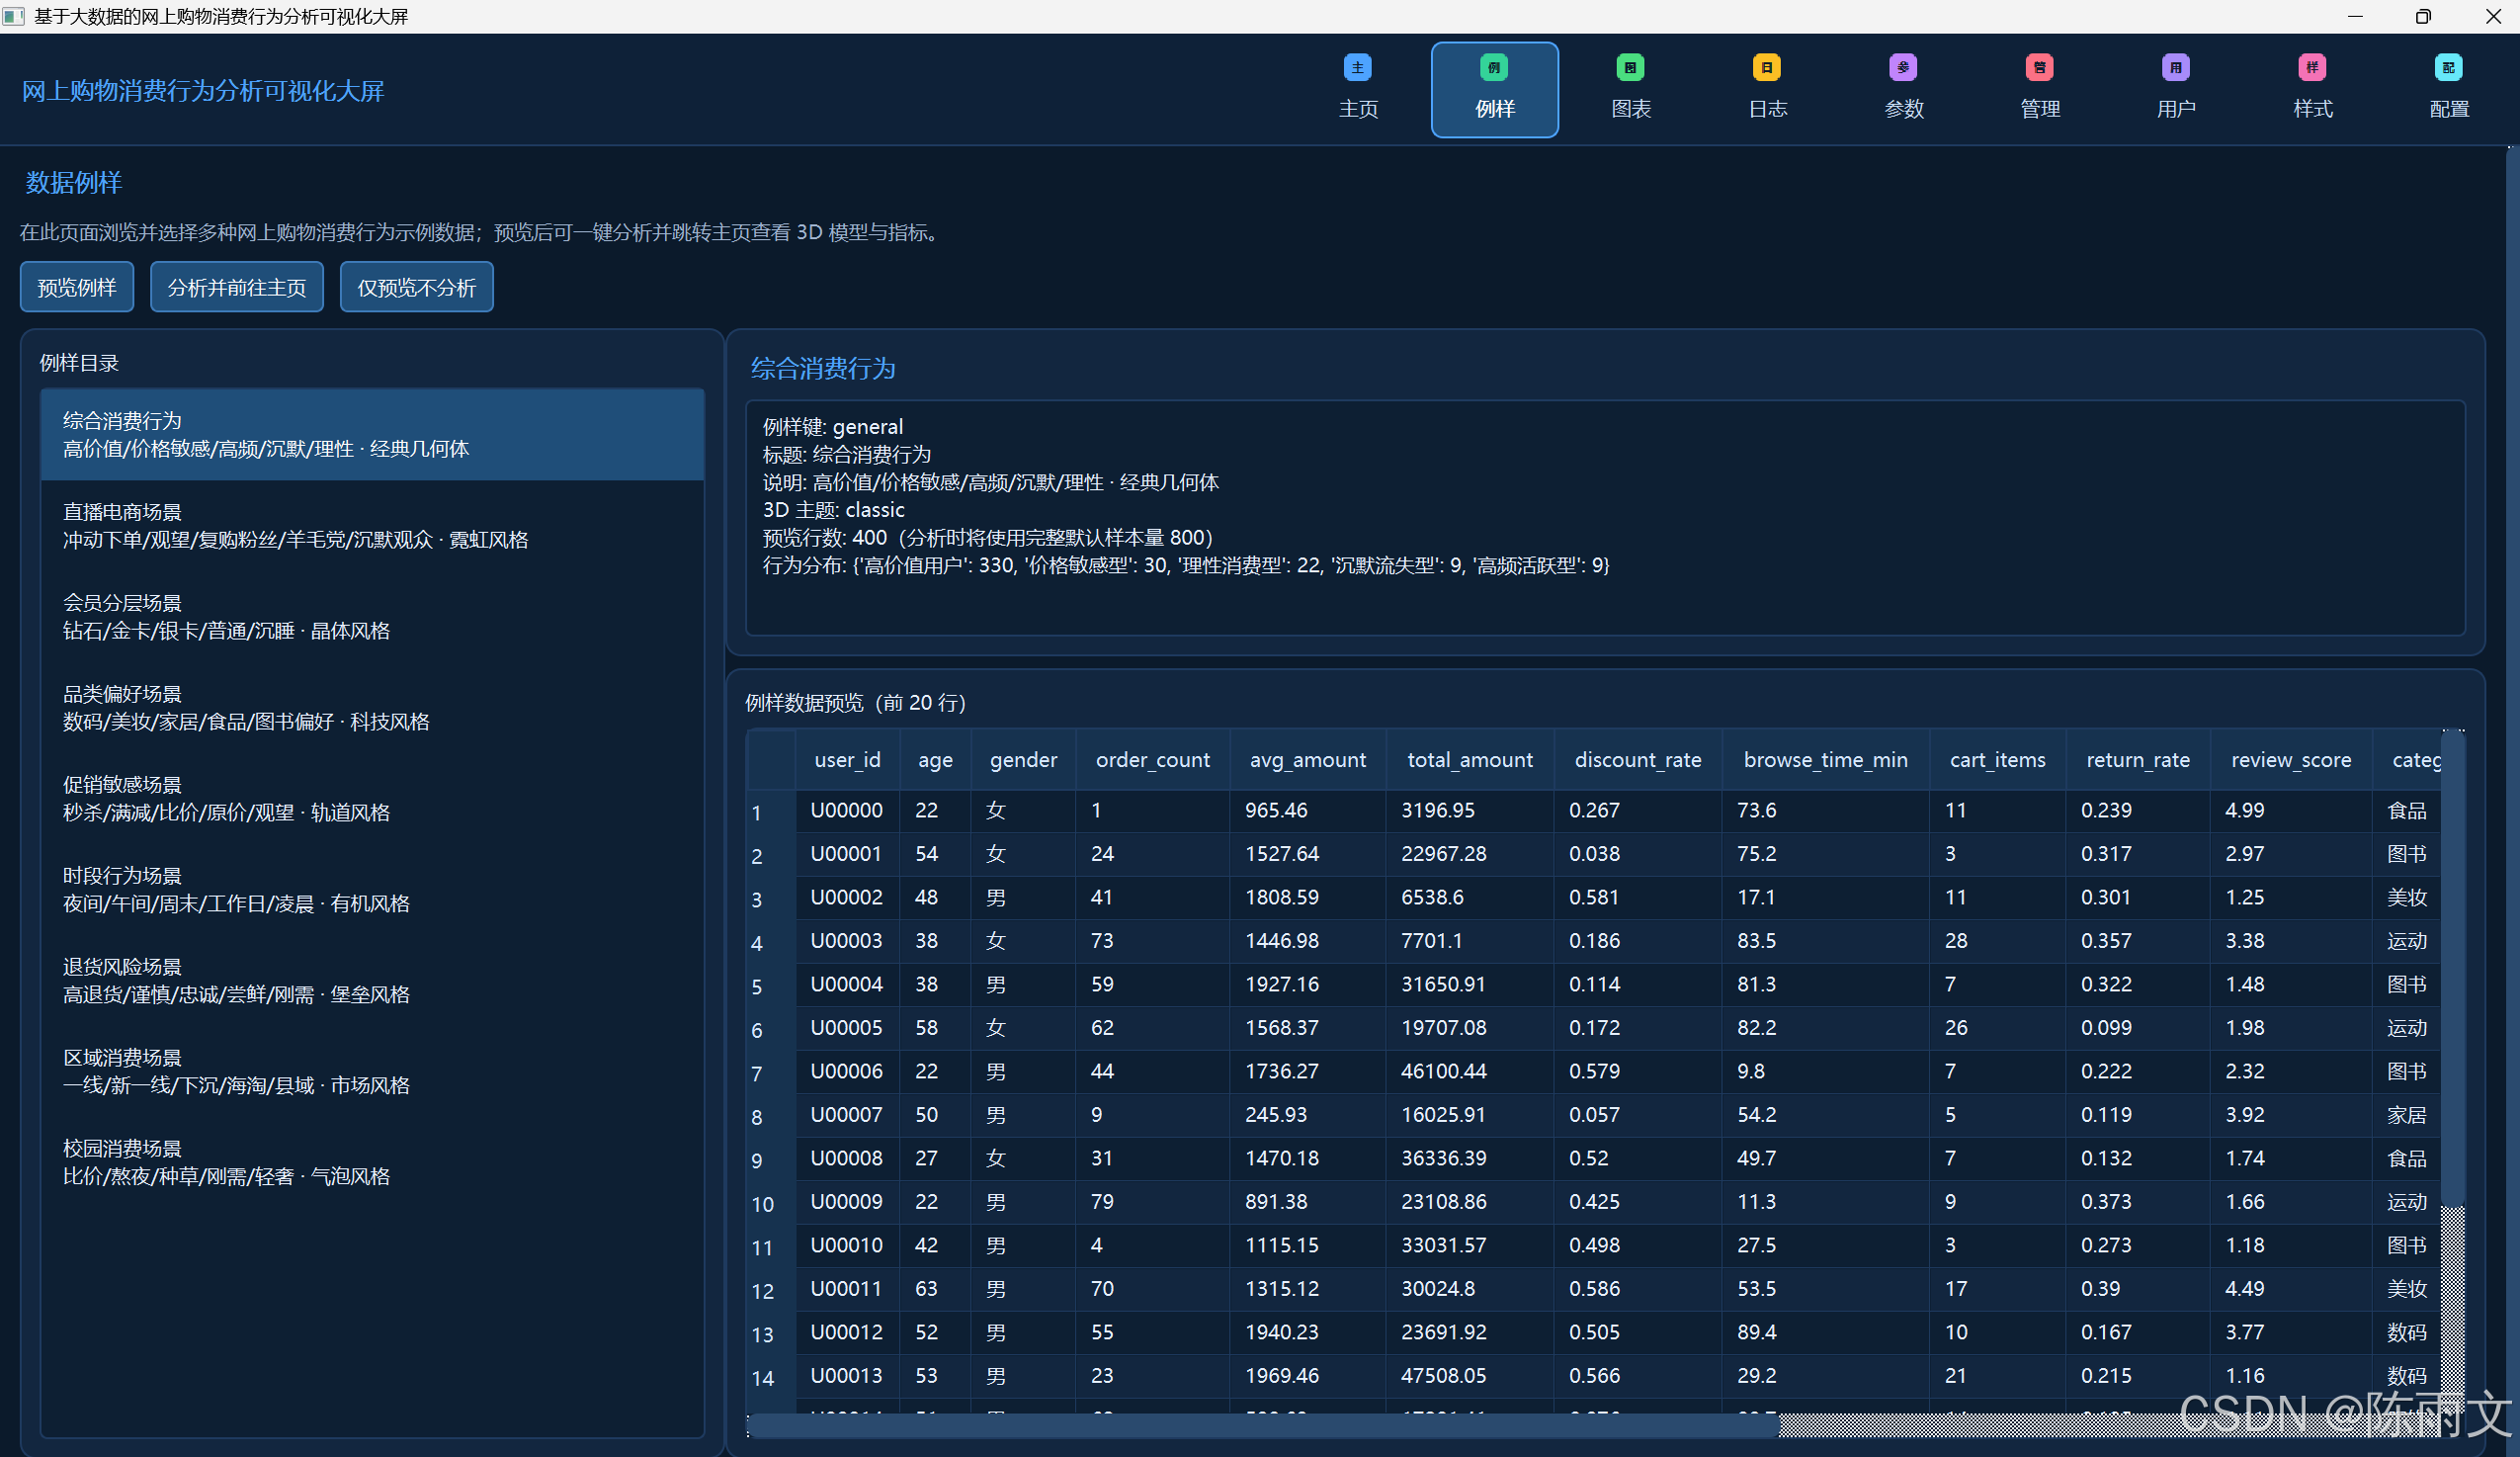Click the order_count column header

[x=1153, y=760]
